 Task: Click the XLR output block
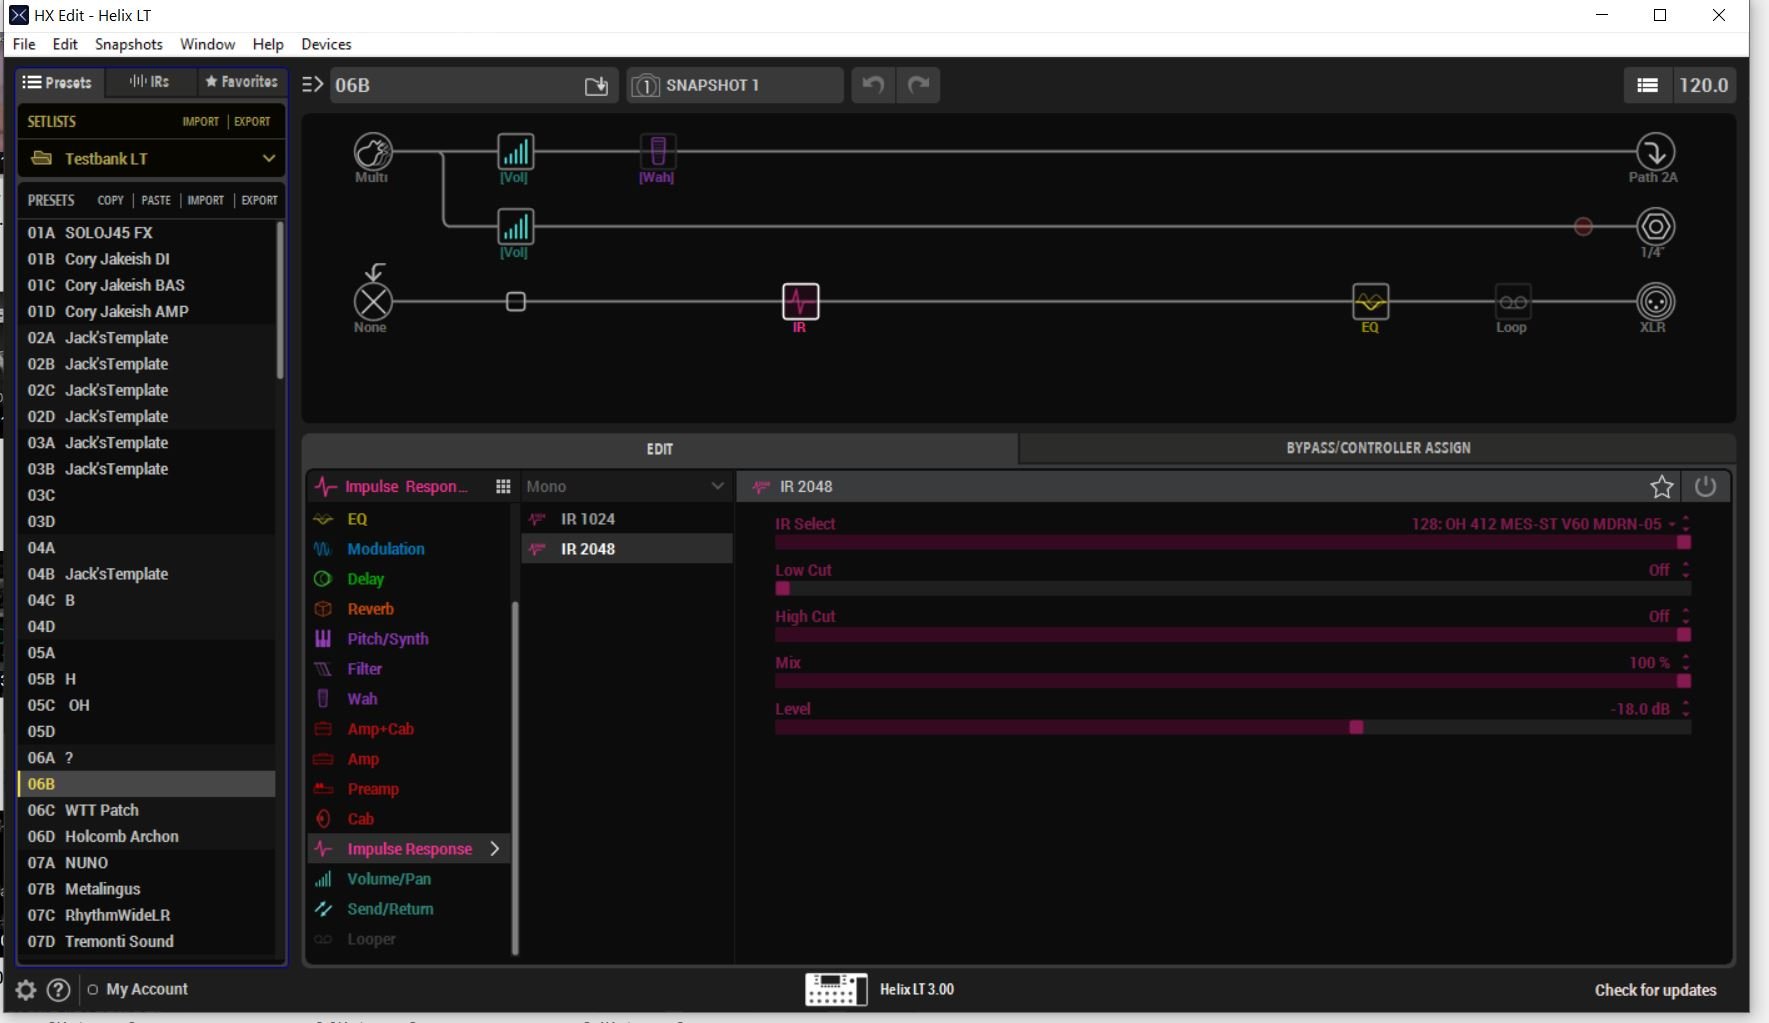(1655, 302)
